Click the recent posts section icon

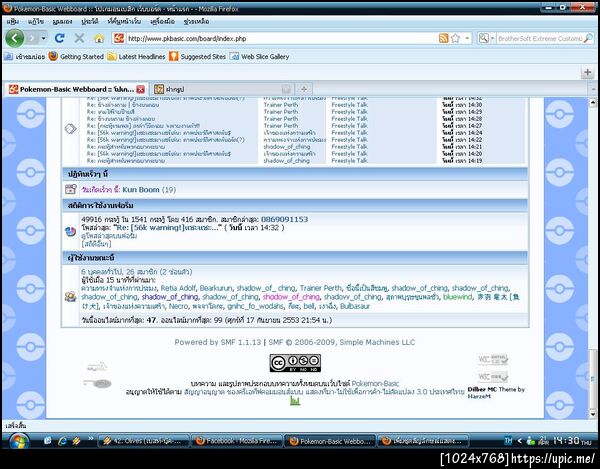(x=70, y=129)
